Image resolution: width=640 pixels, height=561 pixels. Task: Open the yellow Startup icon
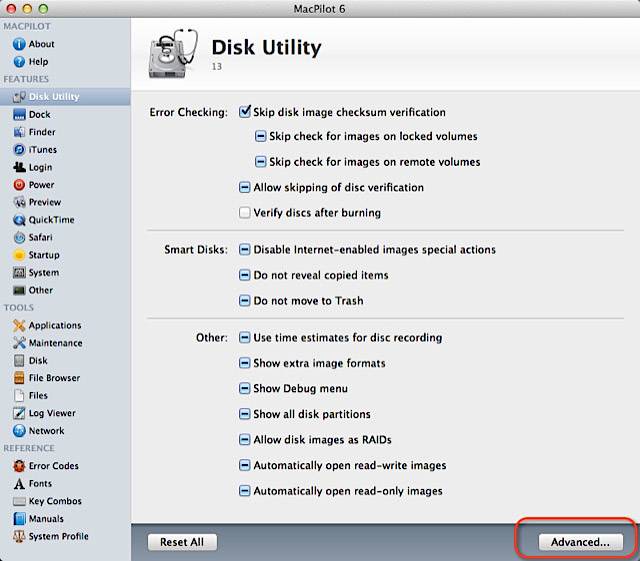coord(19,255)
